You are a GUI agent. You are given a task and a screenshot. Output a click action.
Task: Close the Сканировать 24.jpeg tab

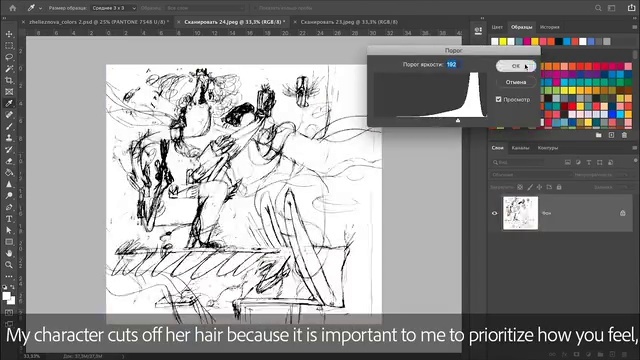[178, 22]
